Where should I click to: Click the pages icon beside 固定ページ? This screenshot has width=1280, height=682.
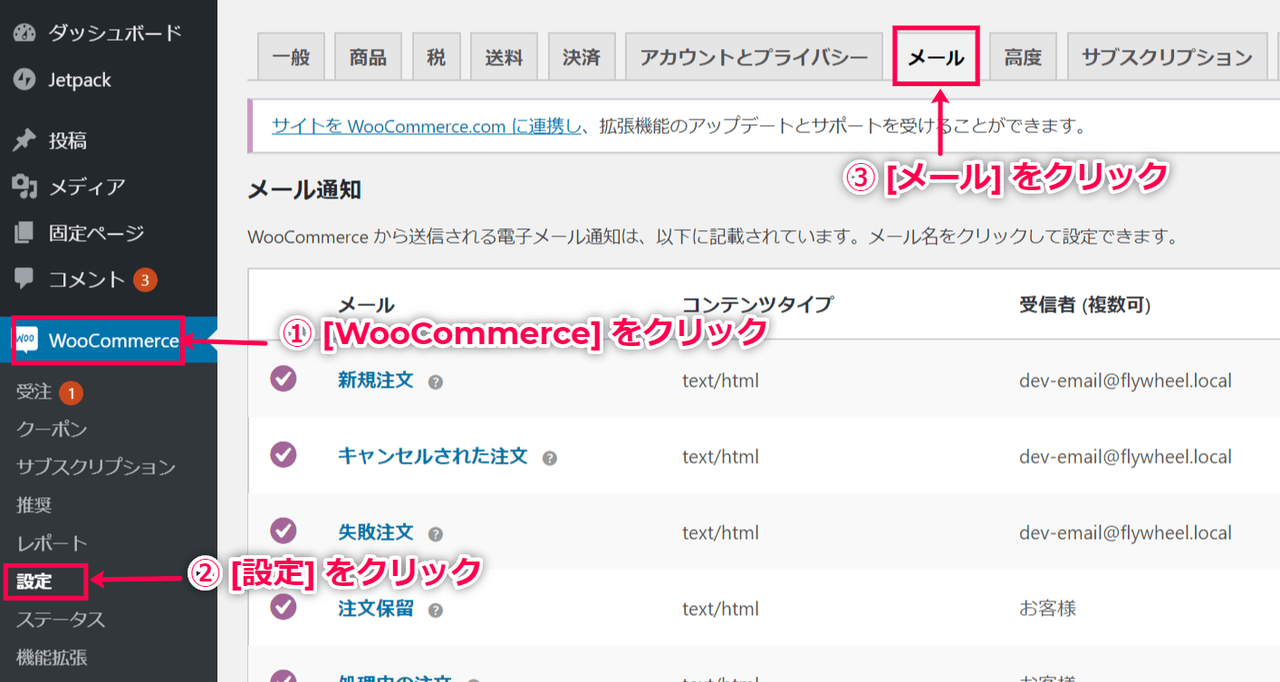click(x=25, y=233)
